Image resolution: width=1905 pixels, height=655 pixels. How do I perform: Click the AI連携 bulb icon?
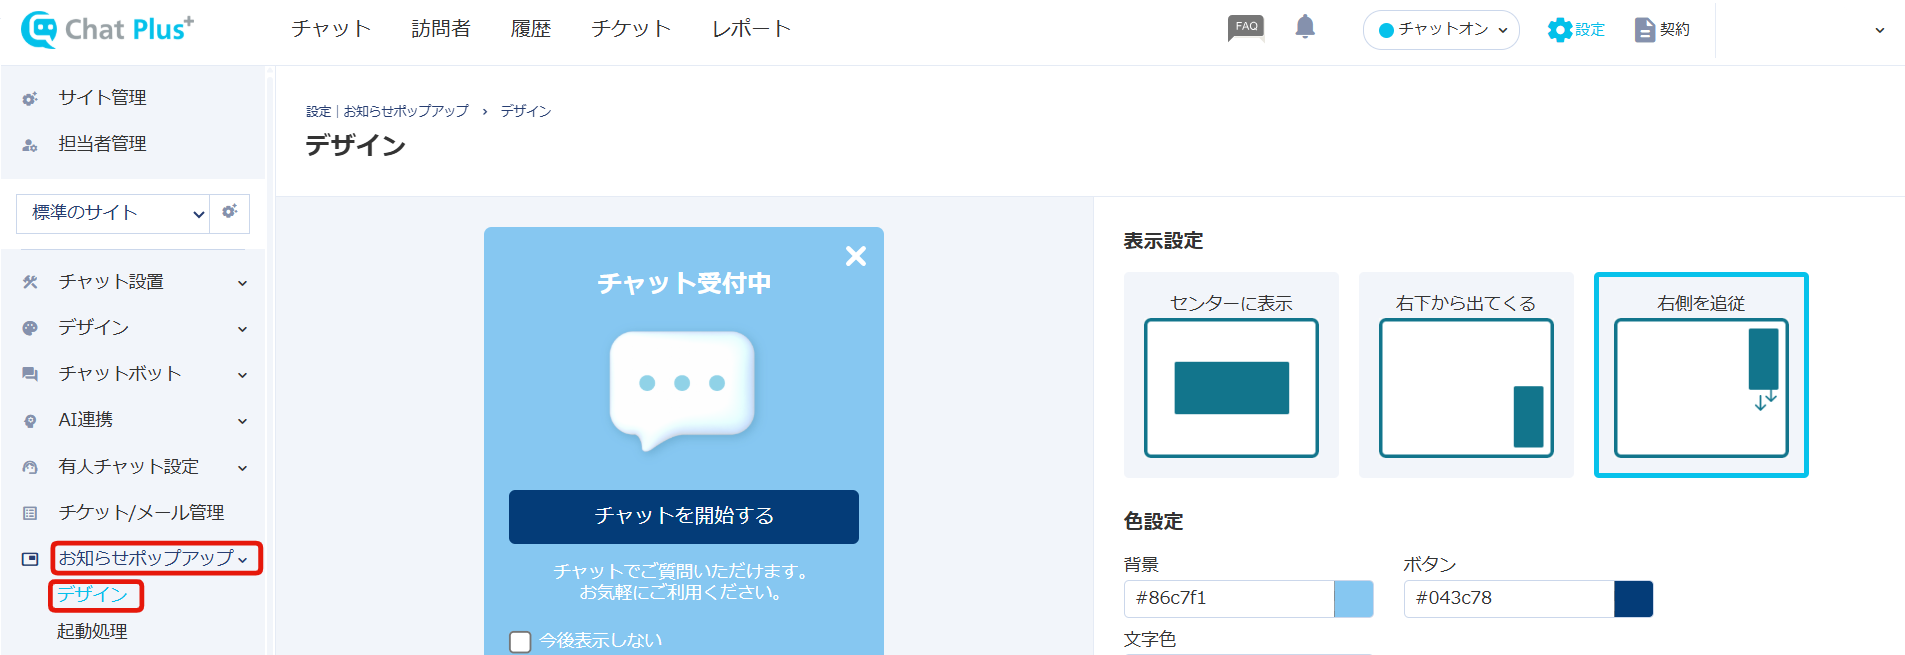(x=30, y=421)
